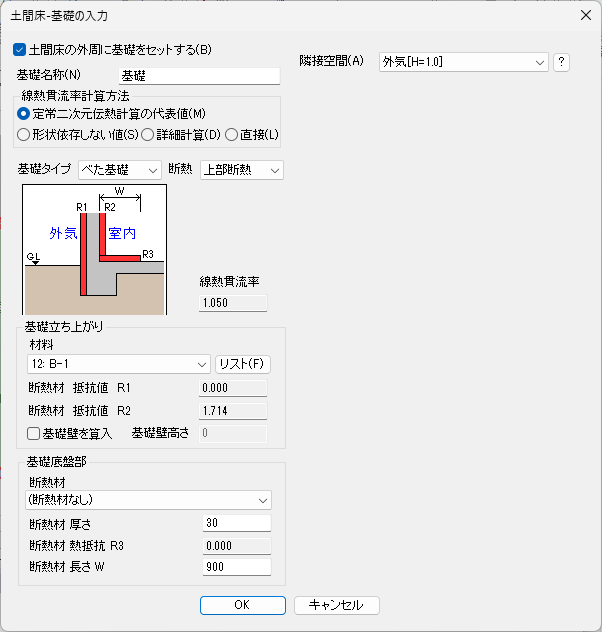Click キャンセル button
Viewport: 602px width, 632px height.
336,605
